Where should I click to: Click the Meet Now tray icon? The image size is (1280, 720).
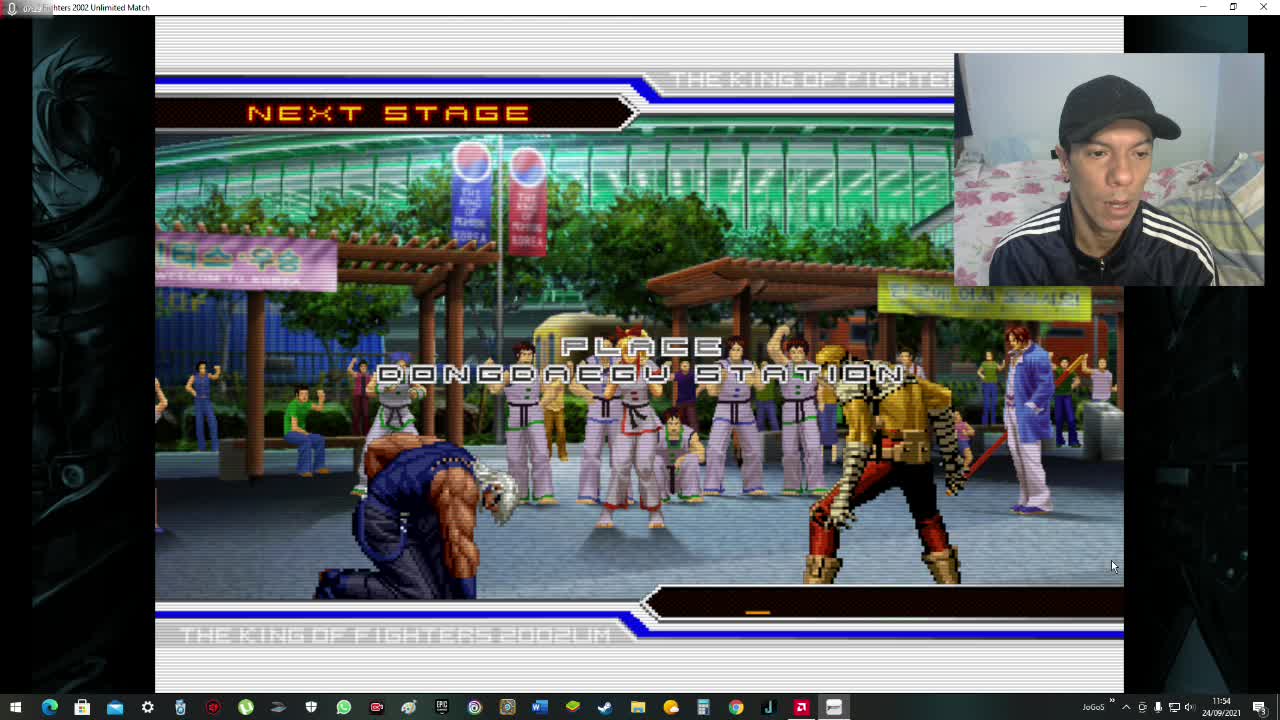tap(1142, 707)
